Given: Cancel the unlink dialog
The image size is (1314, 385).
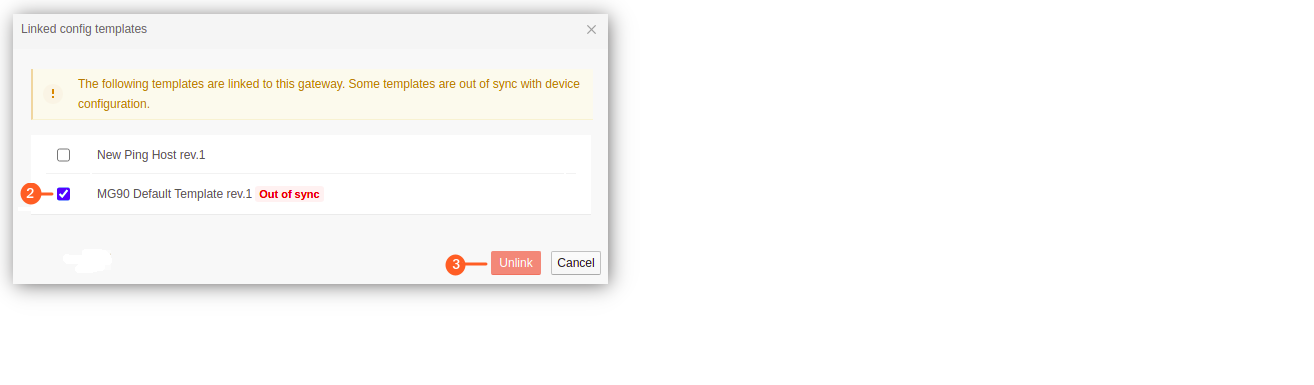Looking at the screenshot, I should tap(576, 263).
